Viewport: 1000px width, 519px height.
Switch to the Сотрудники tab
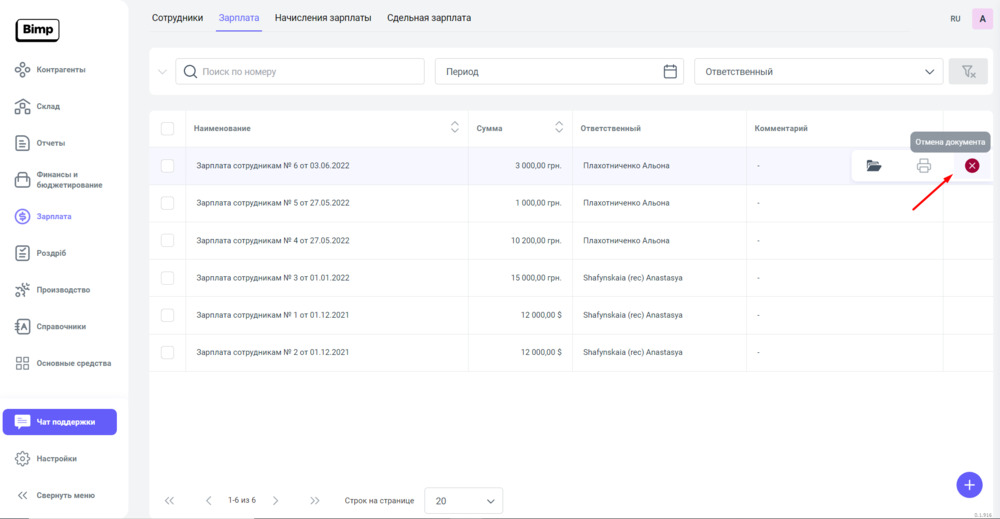177,18
